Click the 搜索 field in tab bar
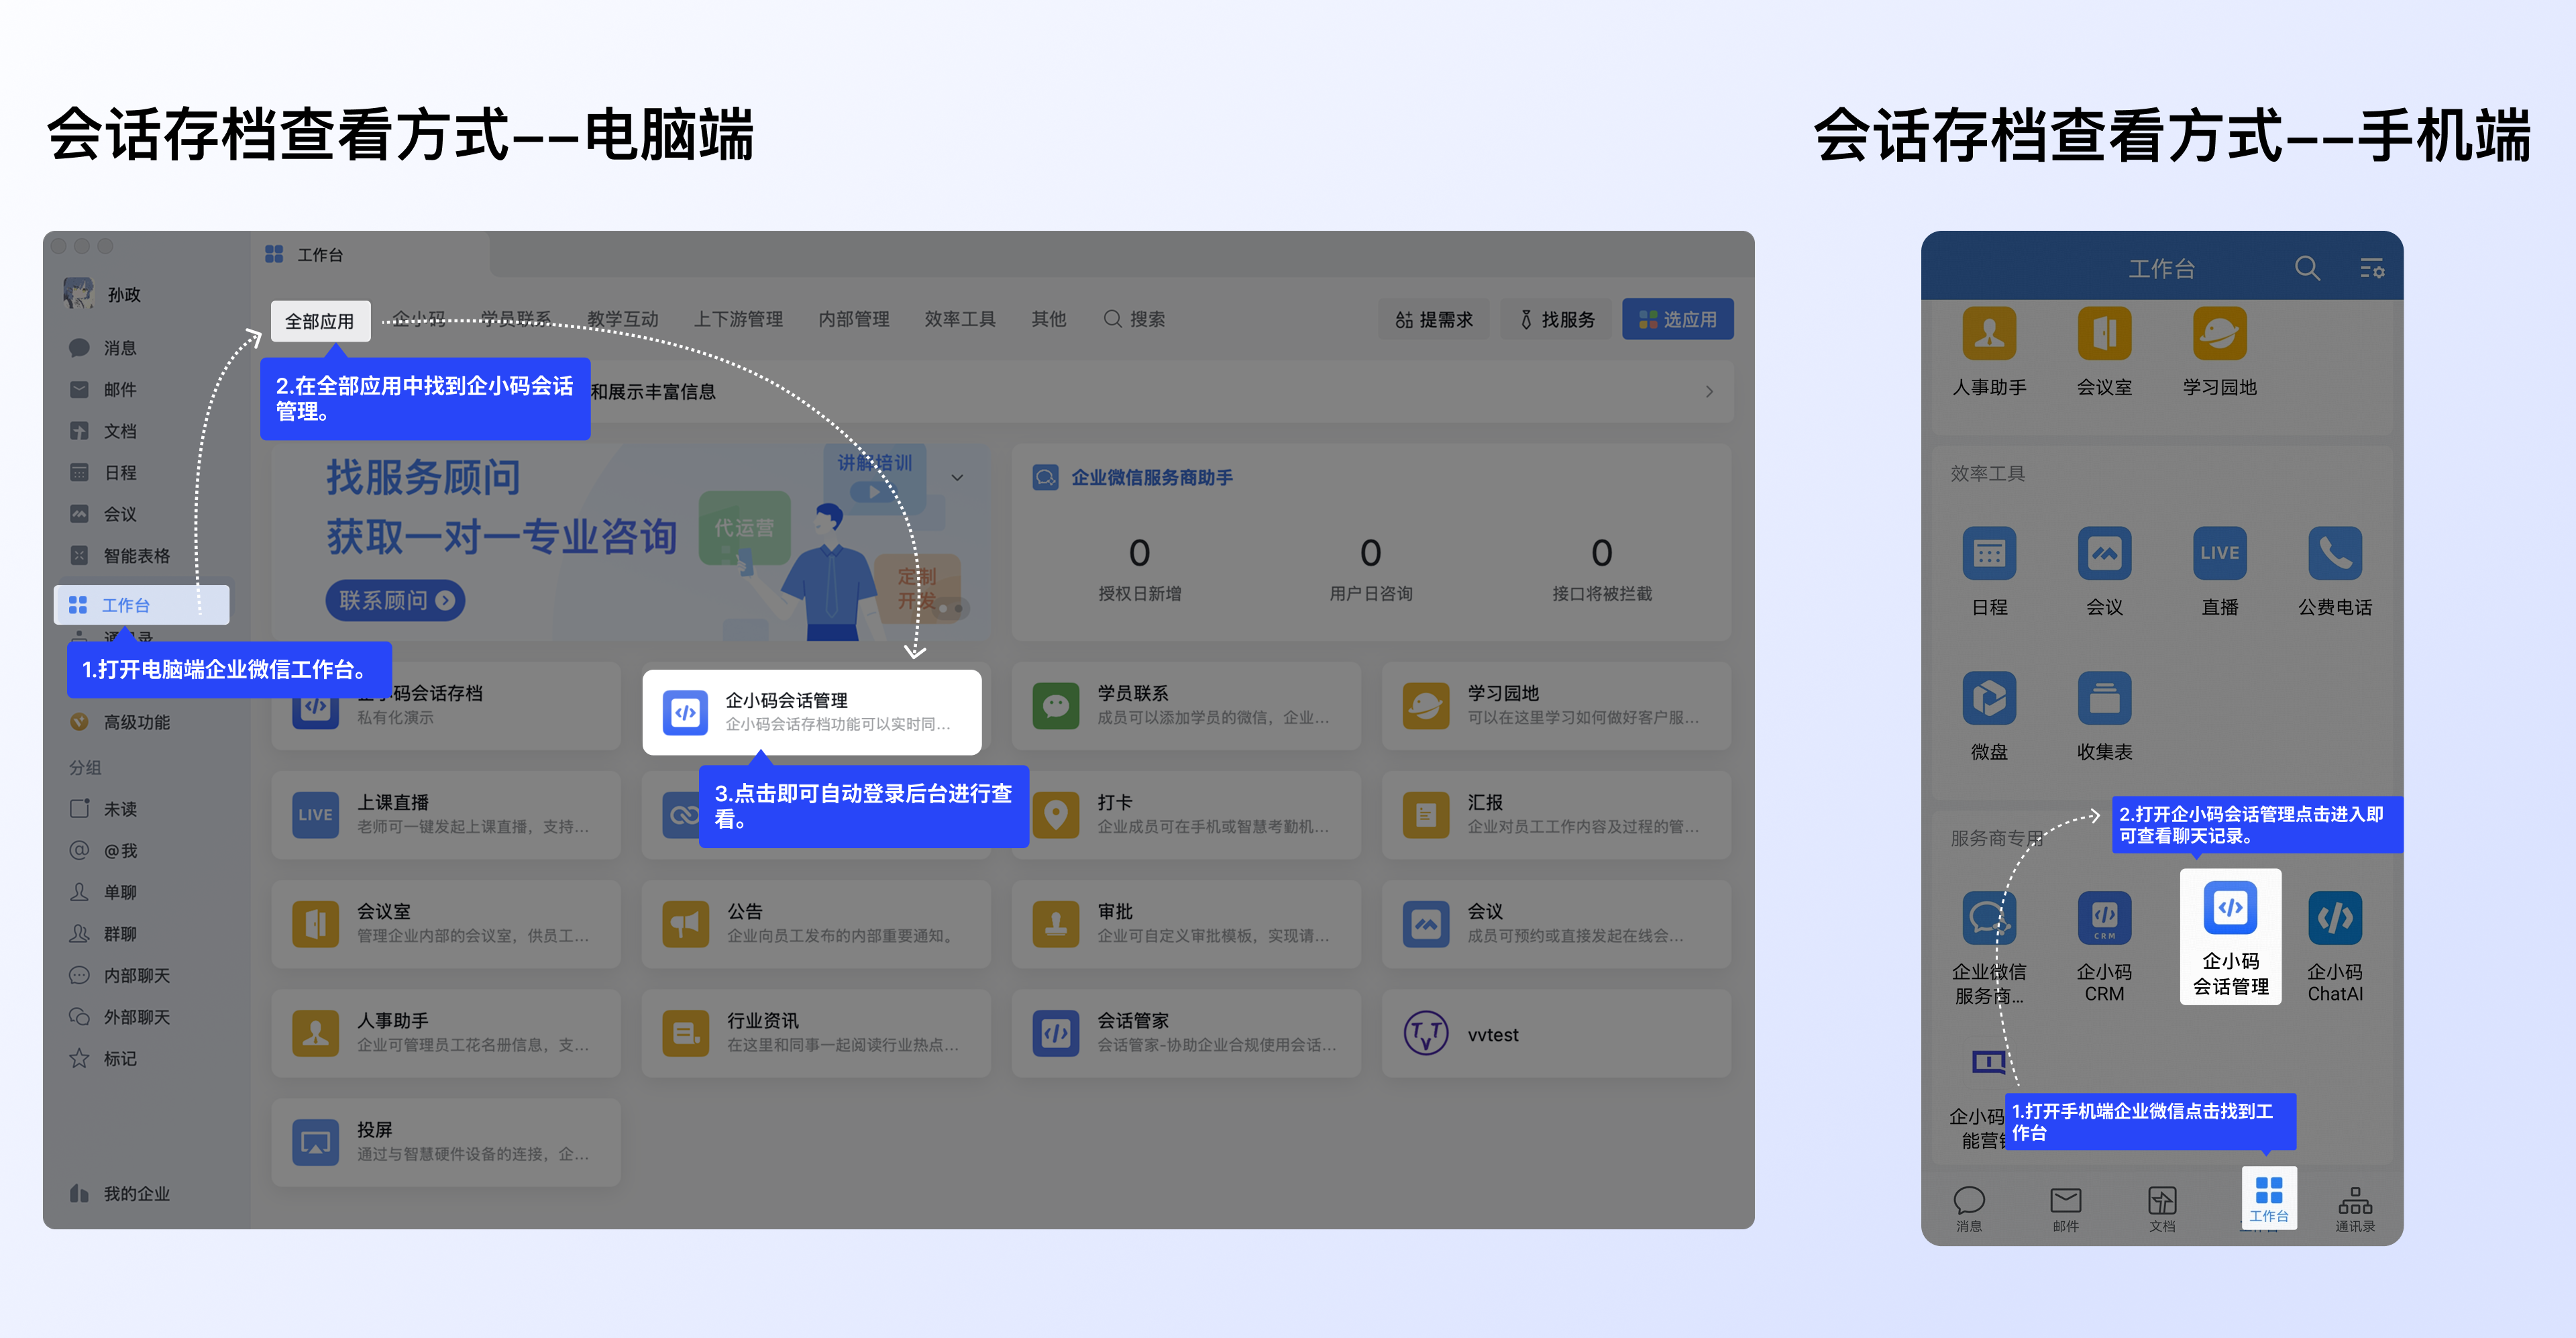Image resolution: width=2576 pixels, height=1338 pixels. pyautogui.click(x=1134, y=319)
